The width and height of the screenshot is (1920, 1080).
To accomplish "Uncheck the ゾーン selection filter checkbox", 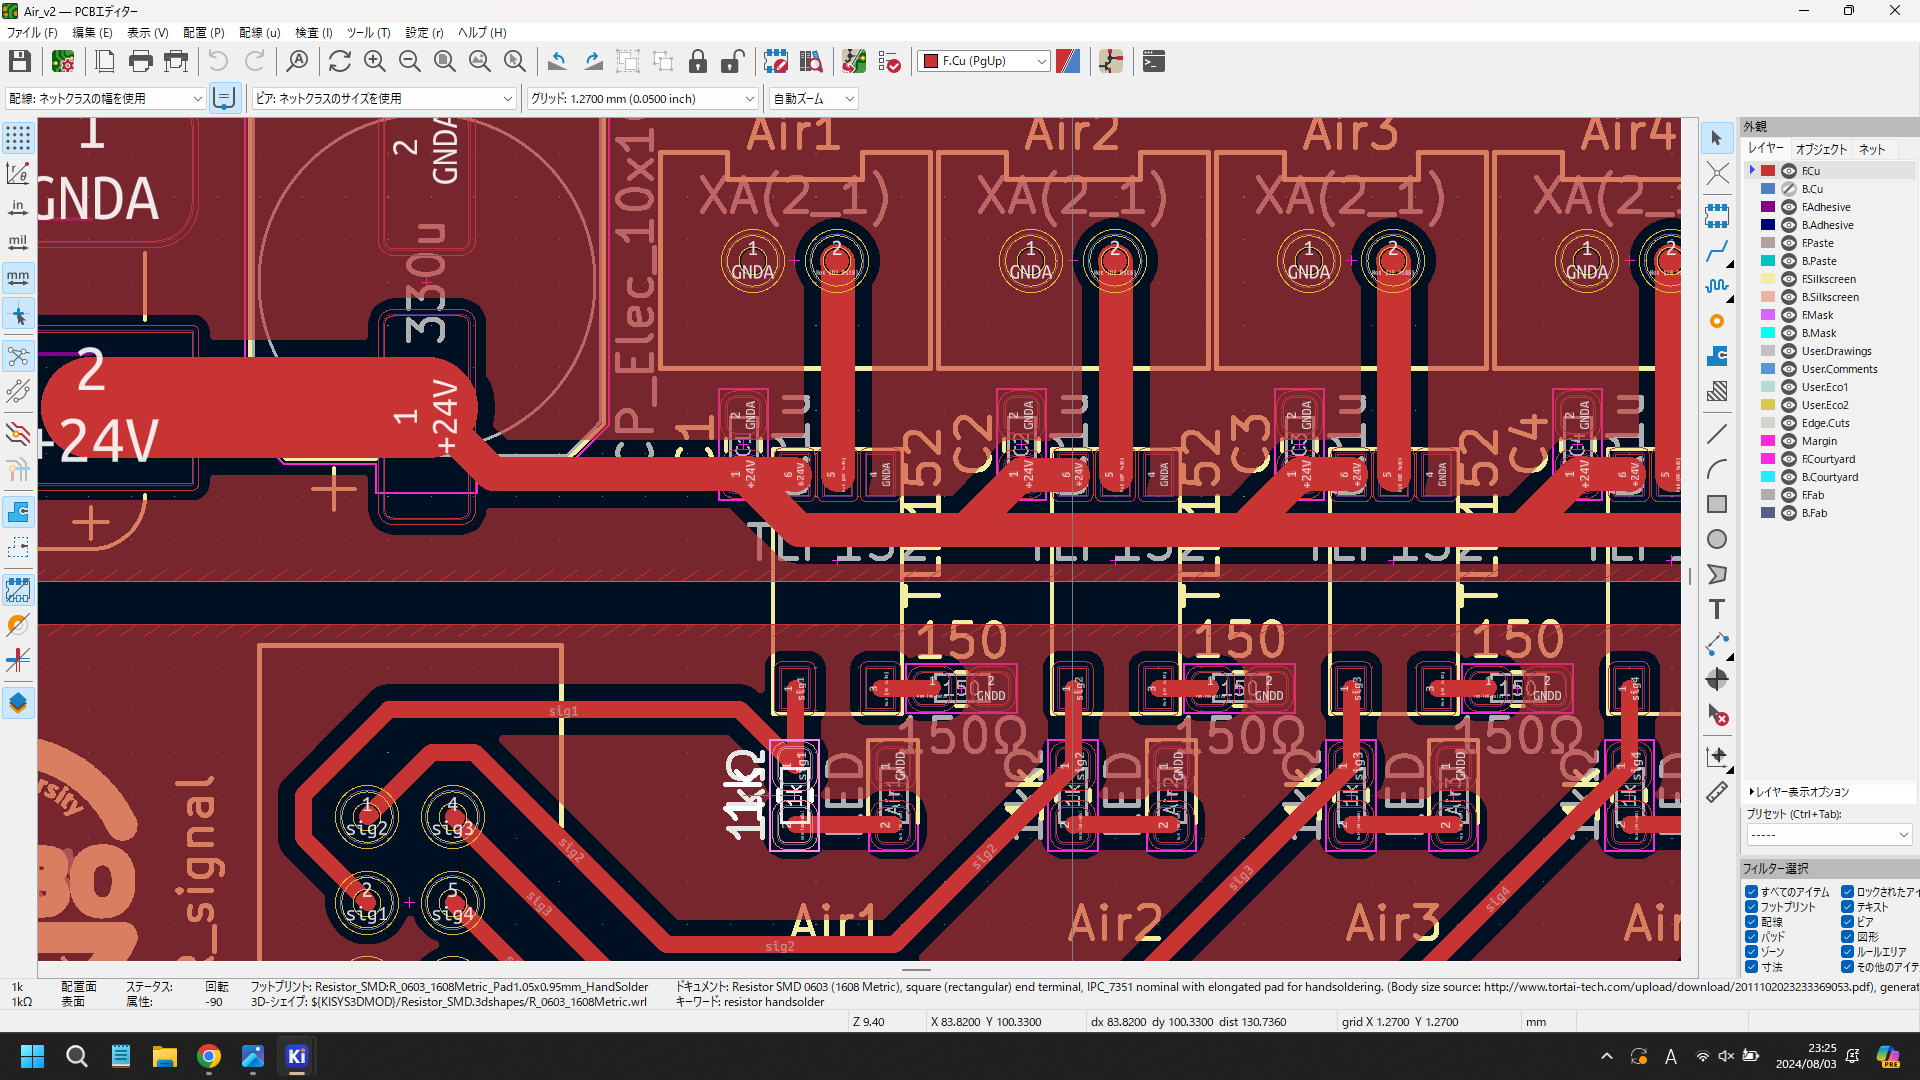I will (1751, 952).
